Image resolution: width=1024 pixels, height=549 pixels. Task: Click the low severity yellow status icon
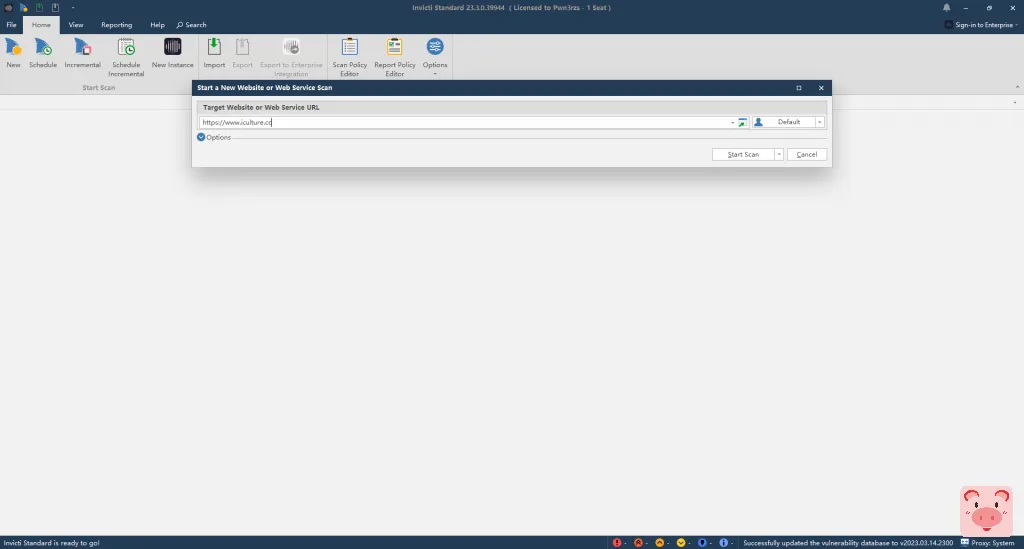click(x=681, y=542)
